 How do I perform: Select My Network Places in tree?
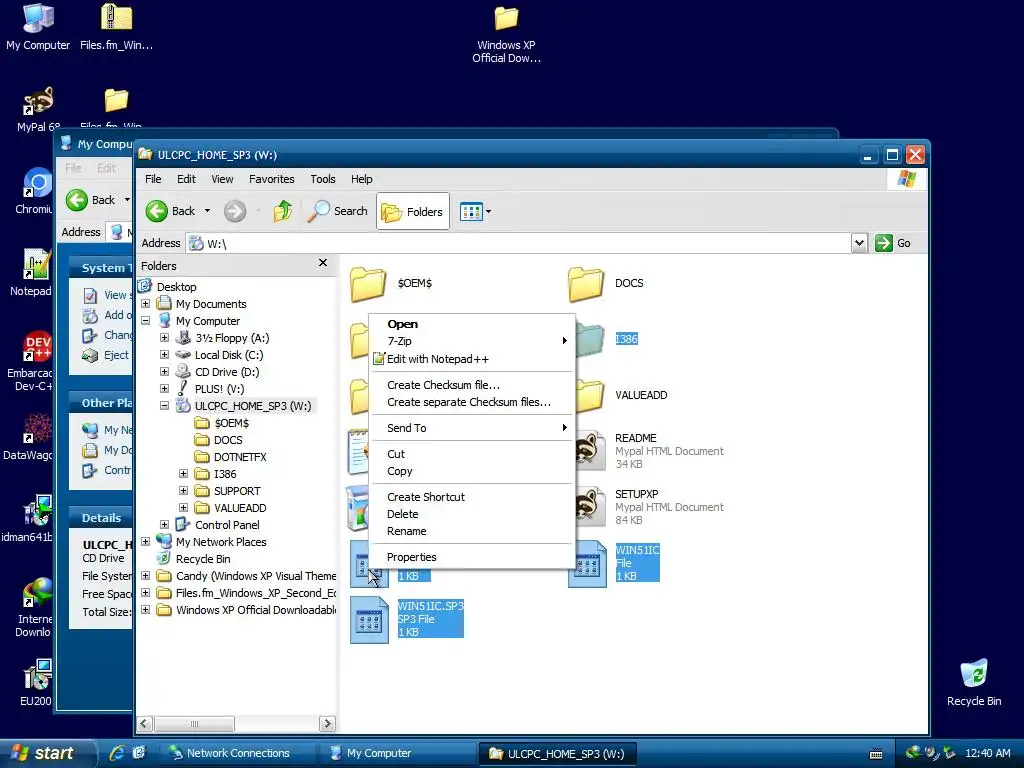coord(221,542)
